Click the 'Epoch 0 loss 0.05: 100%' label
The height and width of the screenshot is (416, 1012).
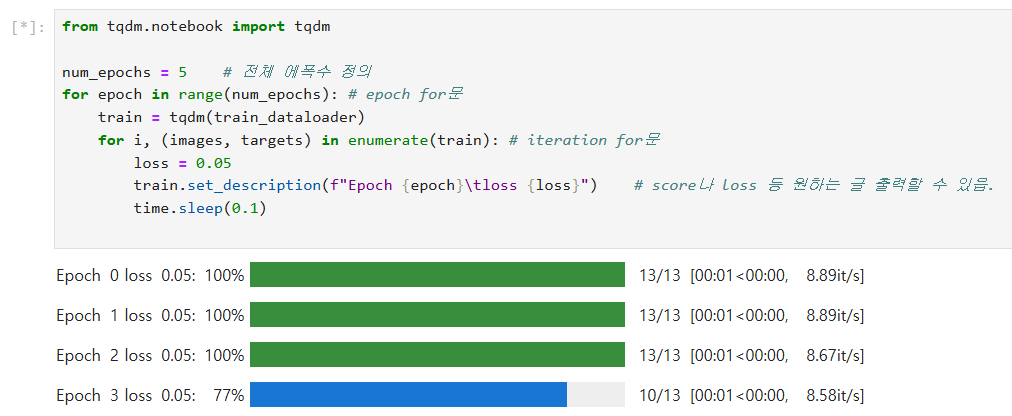coord(150,275)
